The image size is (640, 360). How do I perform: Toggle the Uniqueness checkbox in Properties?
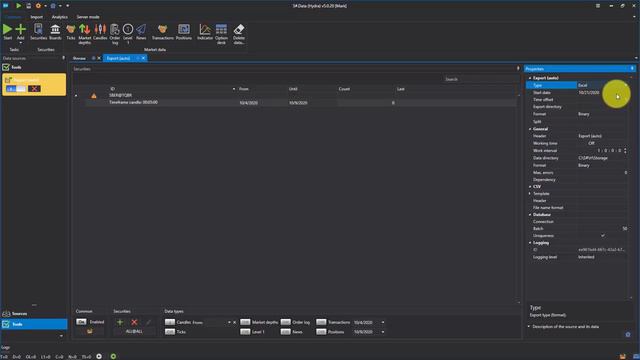(x=602, y=236)
